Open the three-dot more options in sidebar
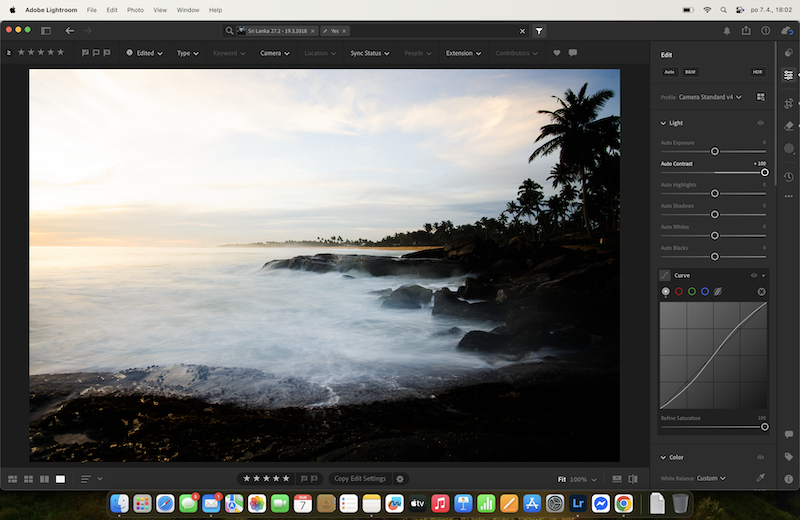 [x=789, y=196]
